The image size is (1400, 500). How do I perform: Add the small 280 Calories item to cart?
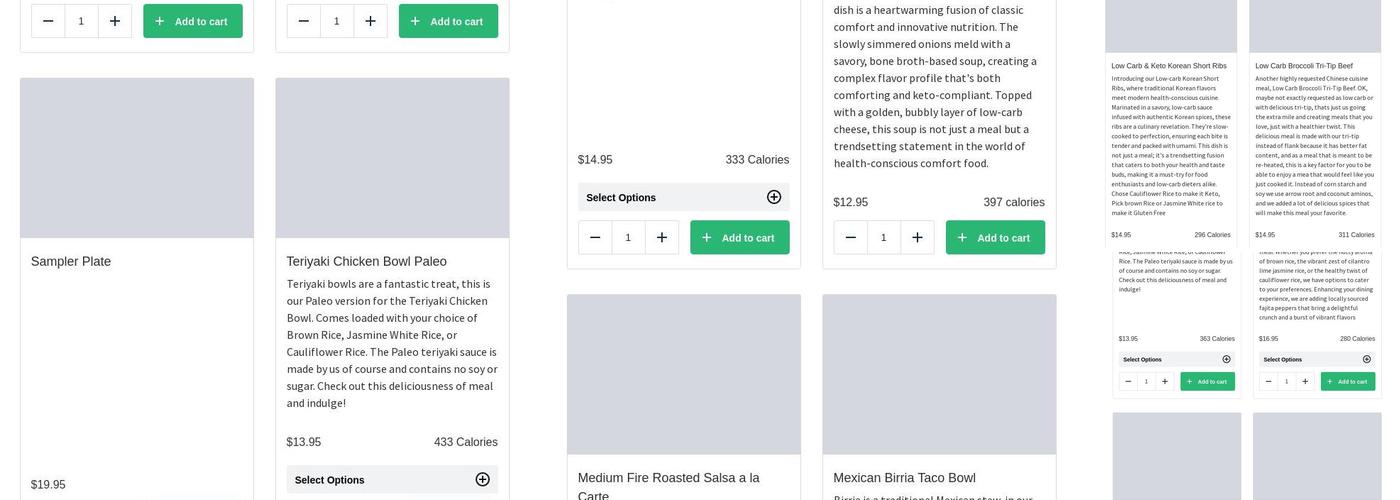[x=1347, y=381]
